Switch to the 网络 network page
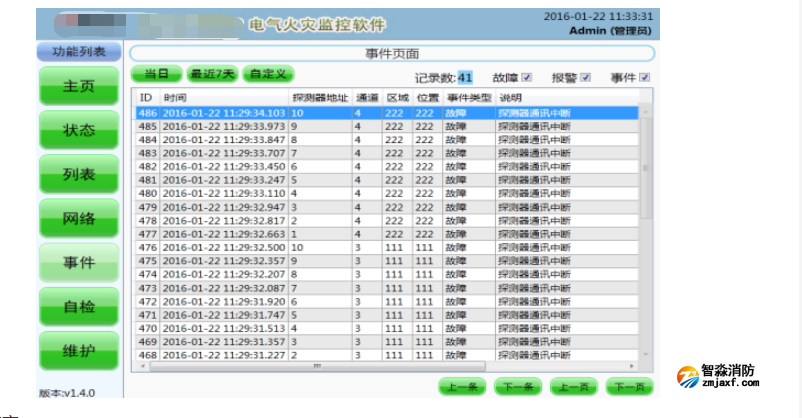 pyautogui.click(x=79, y=218)
